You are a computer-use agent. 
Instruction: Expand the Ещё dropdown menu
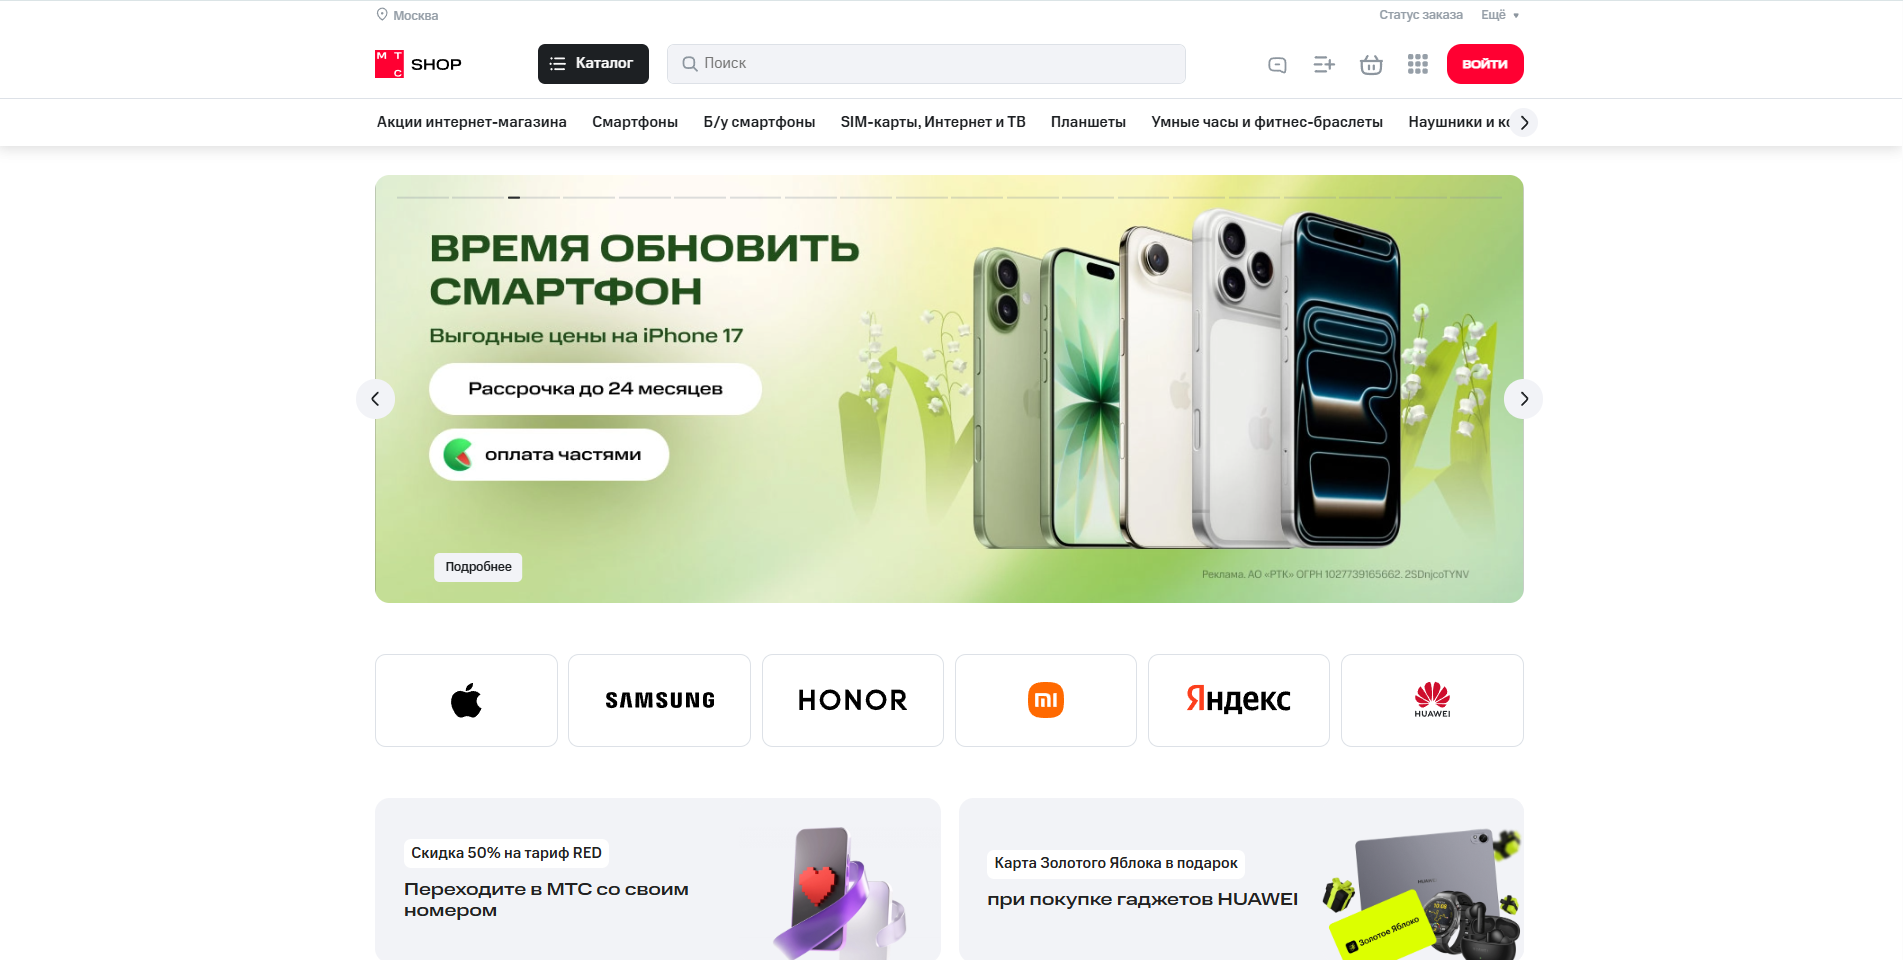(x=1500, y=15)
